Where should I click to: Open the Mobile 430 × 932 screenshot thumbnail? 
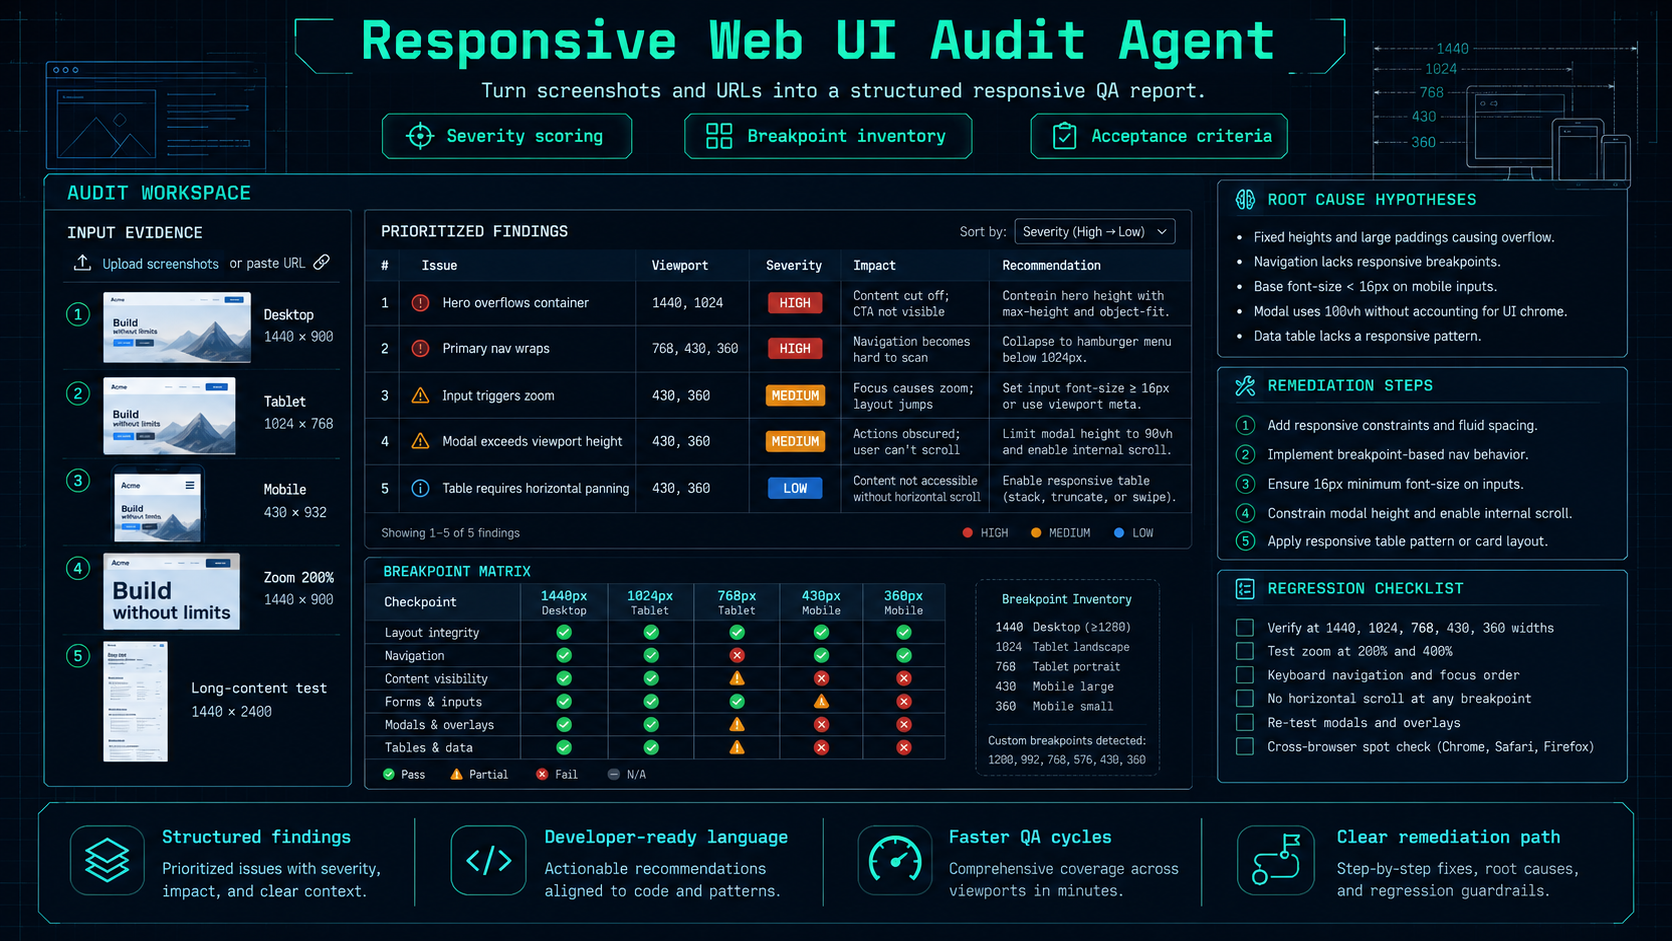[x=158, y=507]
